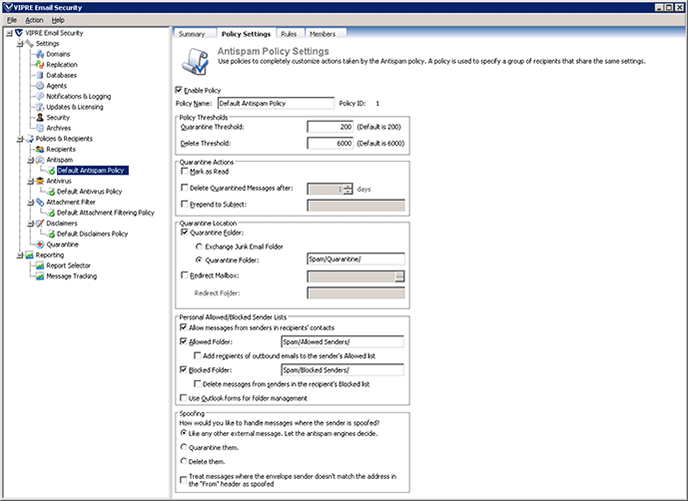The height and width of the screenshot is (501, 688).
Task: Click the Redirect Mailbox browse button
Action: click(x=399, y=275)
